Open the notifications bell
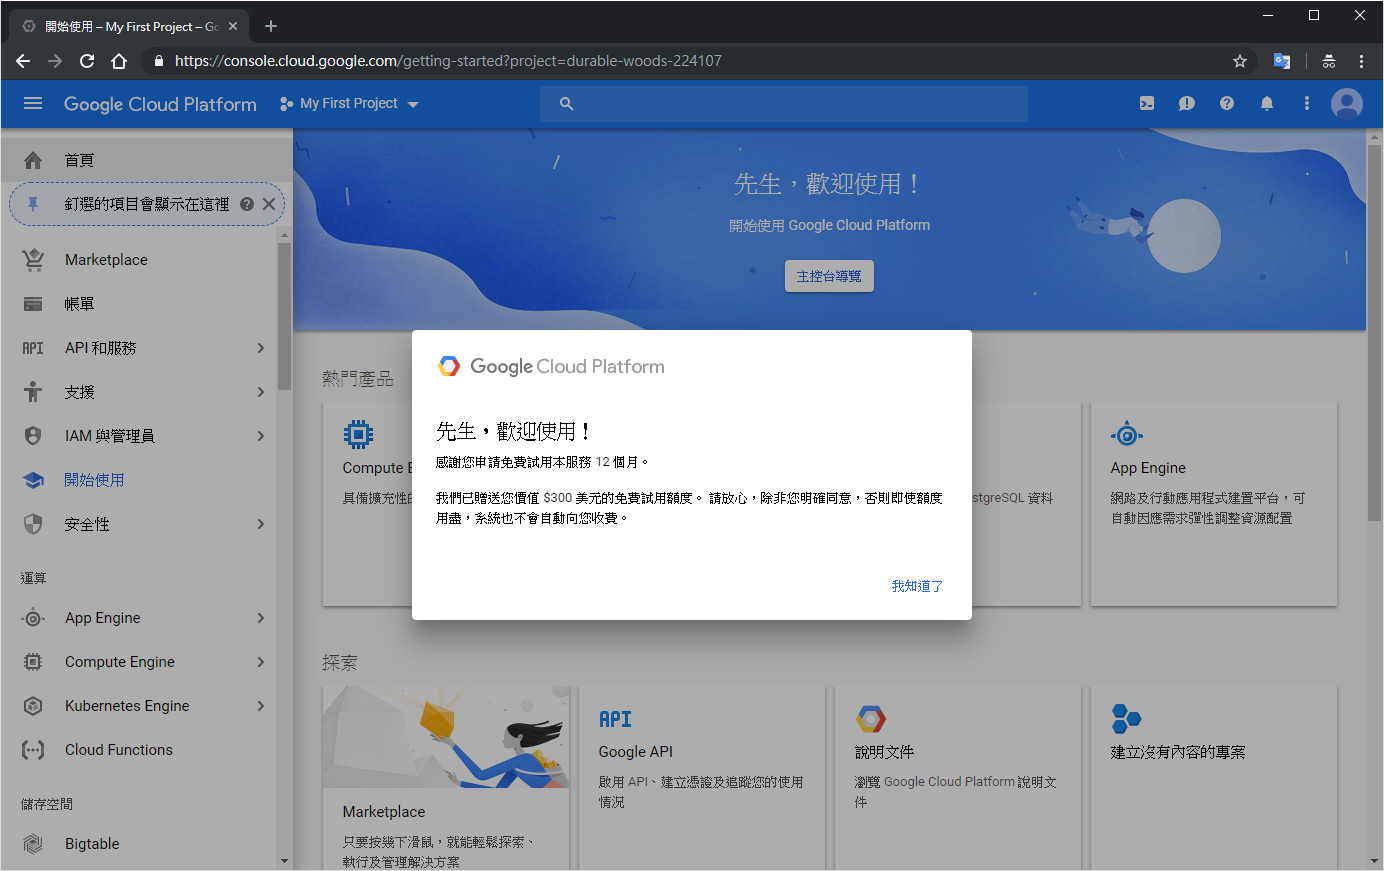 [x=1267, y=103]
